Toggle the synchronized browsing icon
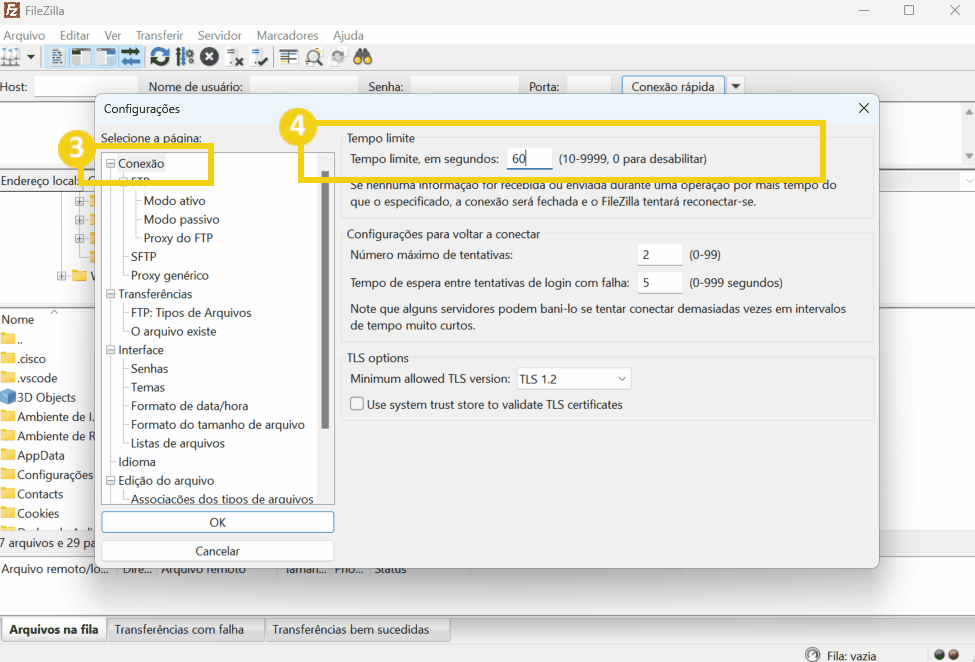This screenshot has height=662, width=975. click(338, 58)
